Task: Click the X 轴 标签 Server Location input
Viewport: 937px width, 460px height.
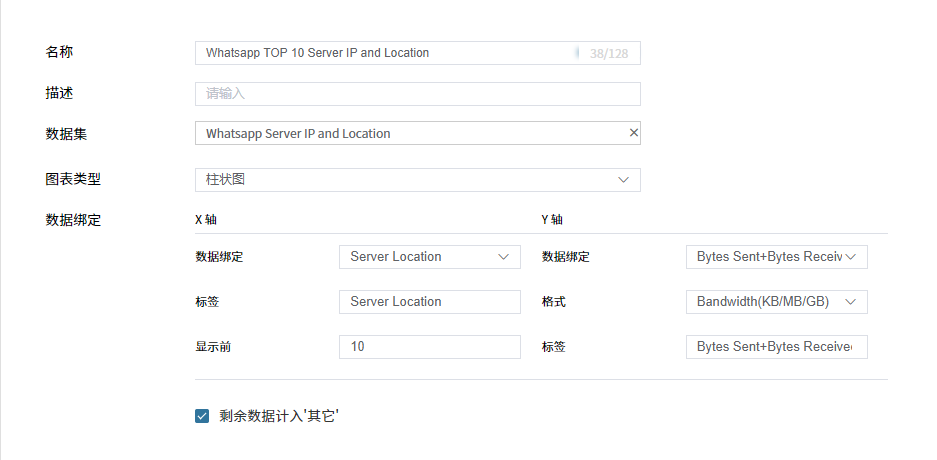Action: 429,302
